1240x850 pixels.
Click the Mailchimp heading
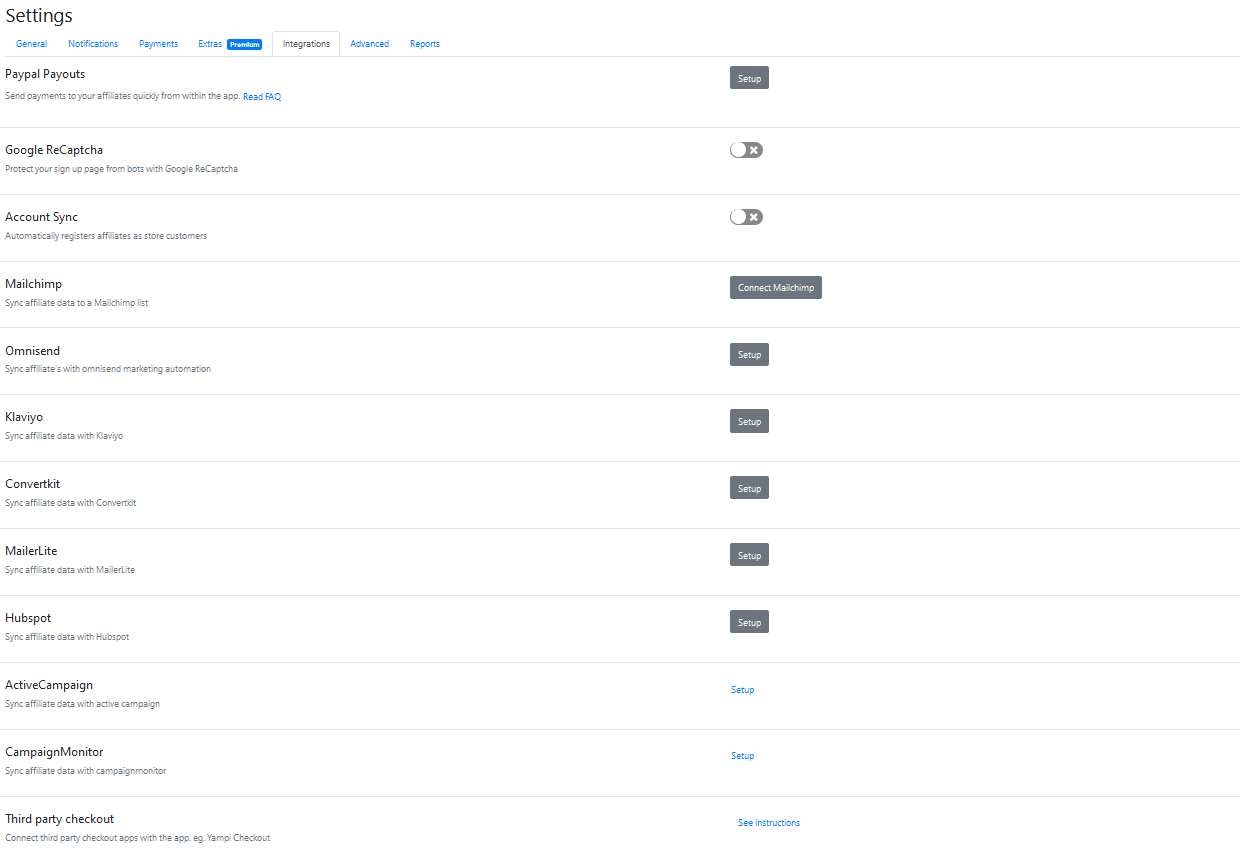pyautogui.click(x=33, y=284)
